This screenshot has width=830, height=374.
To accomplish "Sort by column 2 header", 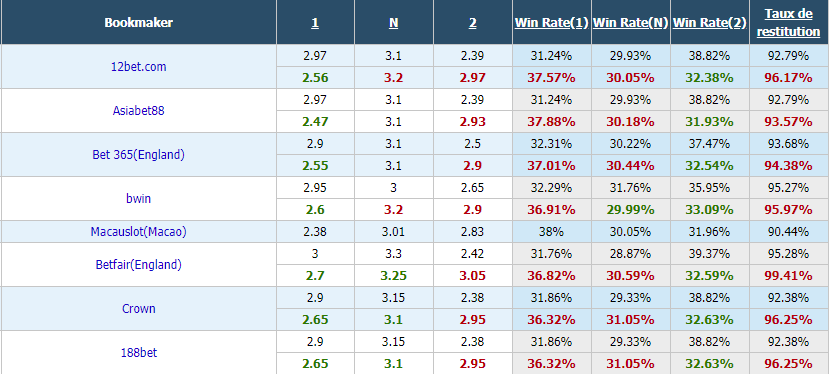I will 472,23.
